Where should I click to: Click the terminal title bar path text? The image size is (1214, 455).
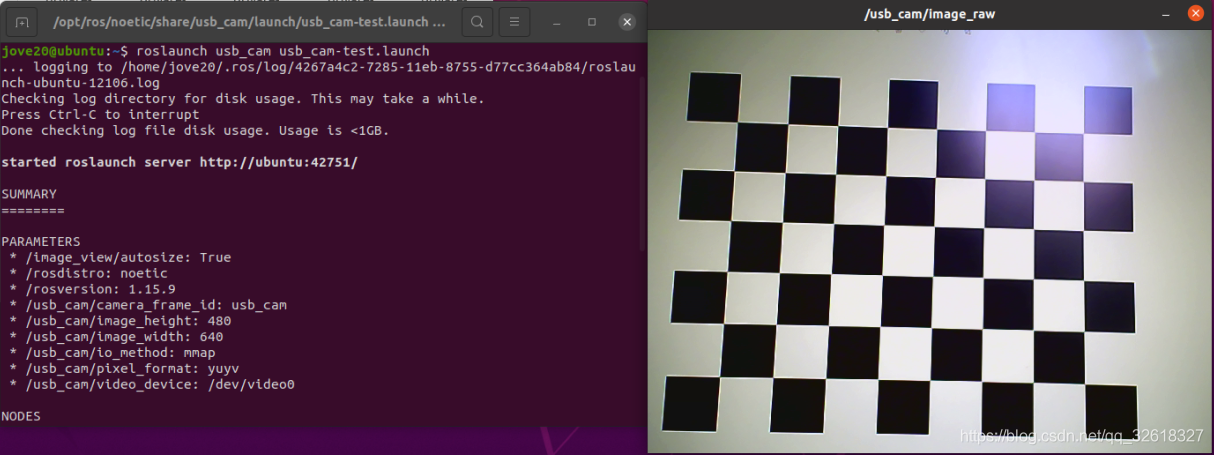pyautogui.click(x=250, y=21)
